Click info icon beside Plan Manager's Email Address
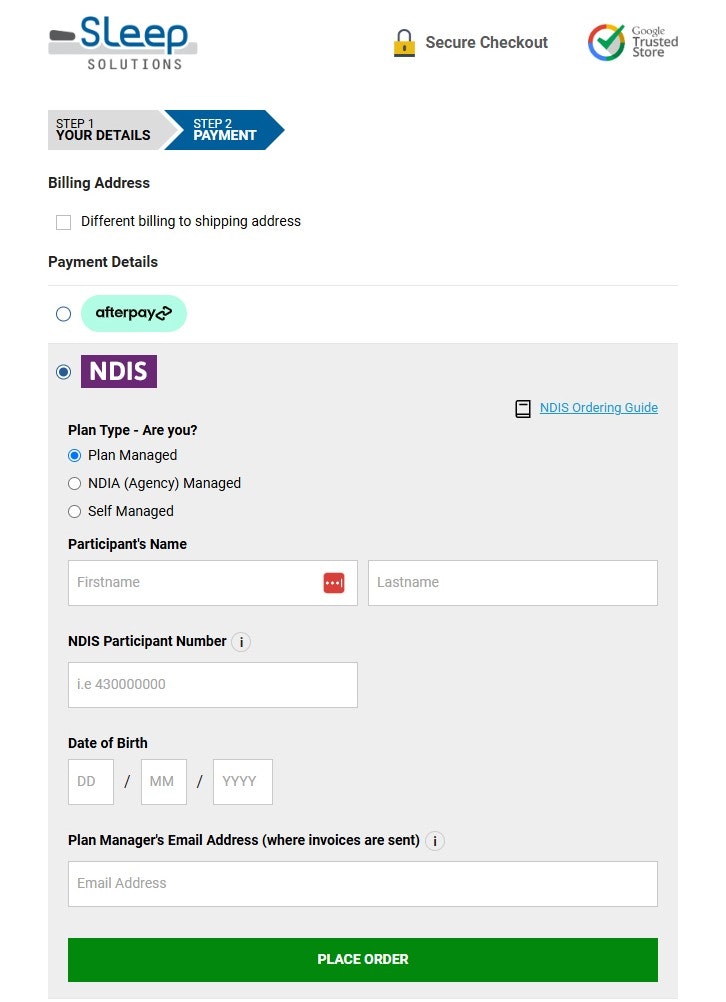Screen dimensions: 726x1002 pos(435,841)
